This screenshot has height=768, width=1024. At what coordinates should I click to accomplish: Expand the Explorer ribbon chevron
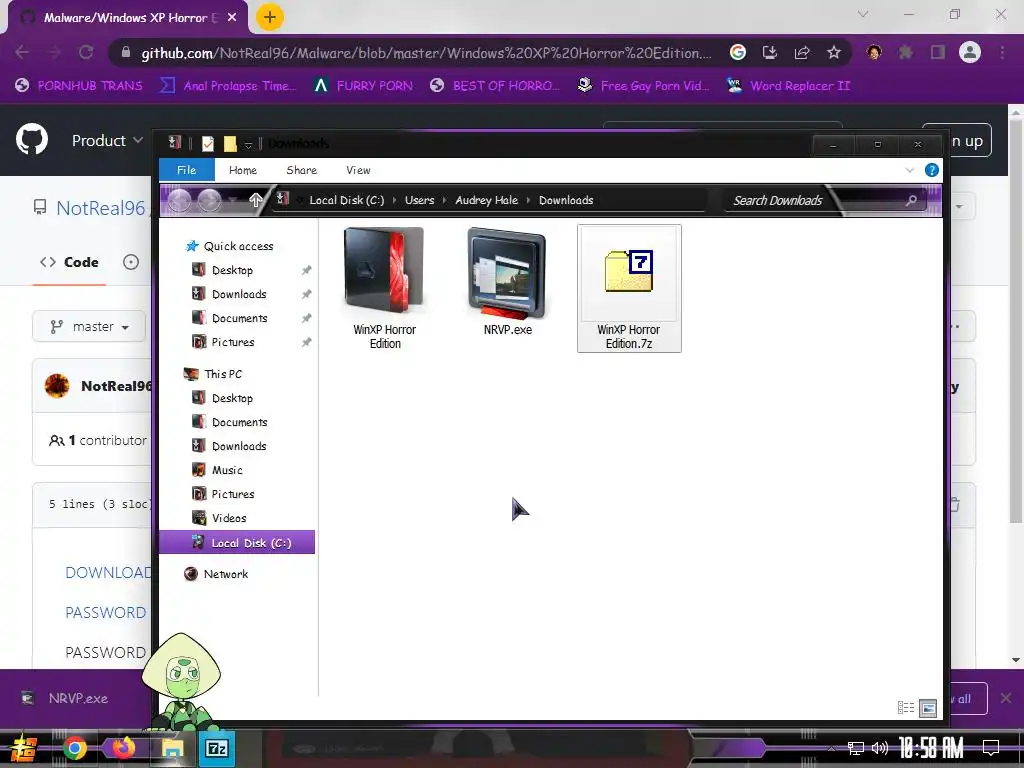point(910,170)
